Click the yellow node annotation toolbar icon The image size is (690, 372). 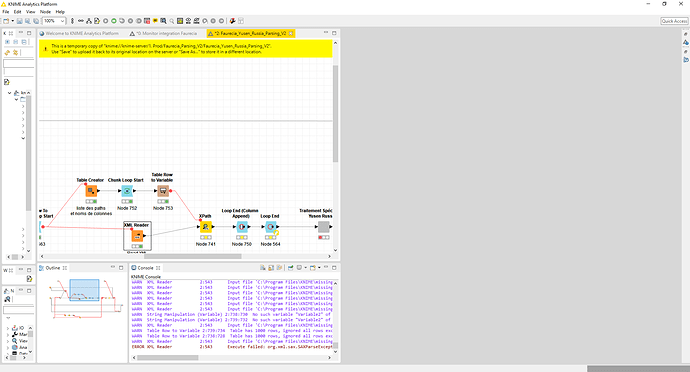(x=155, y=21)
